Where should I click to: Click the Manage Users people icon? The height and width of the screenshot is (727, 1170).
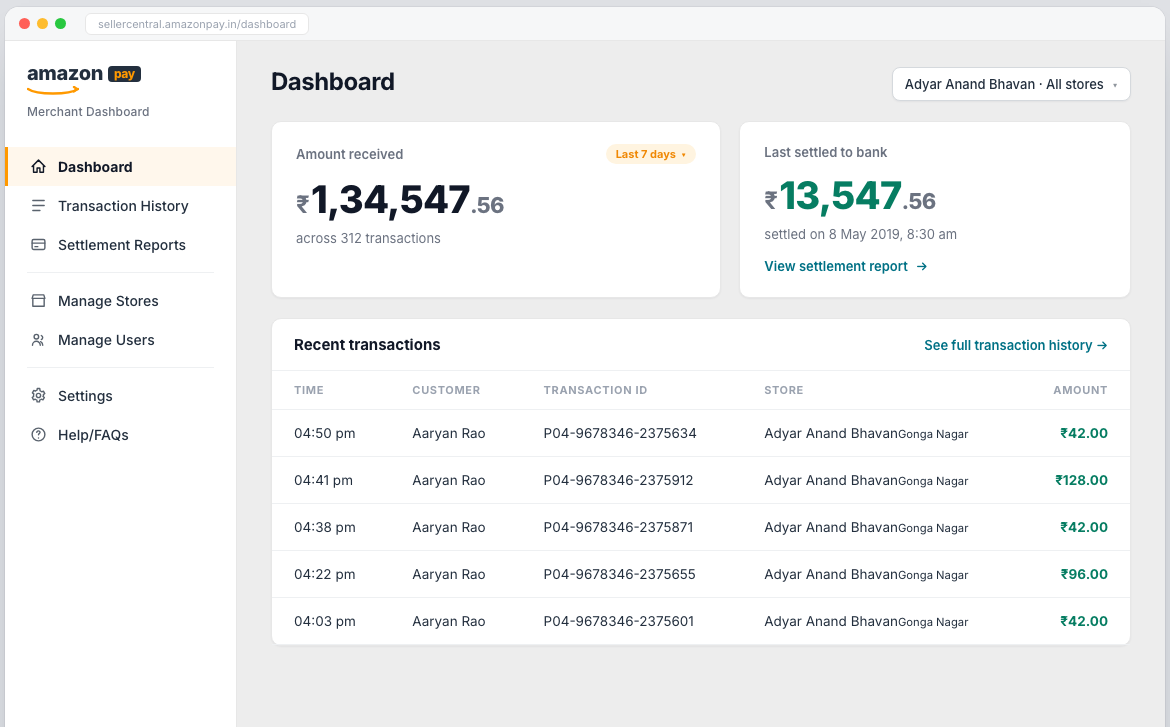(38, 340)
